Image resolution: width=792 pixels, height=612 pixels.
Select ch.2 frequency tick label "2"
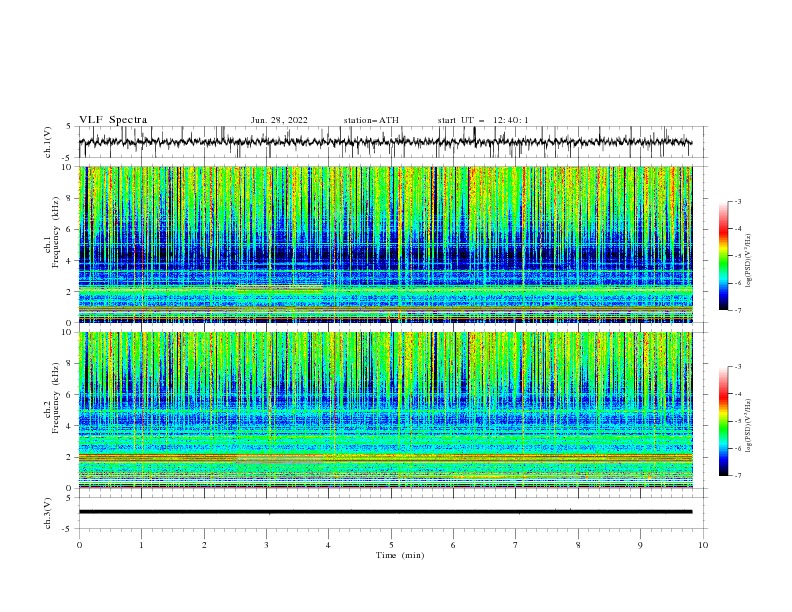(69, 457)
